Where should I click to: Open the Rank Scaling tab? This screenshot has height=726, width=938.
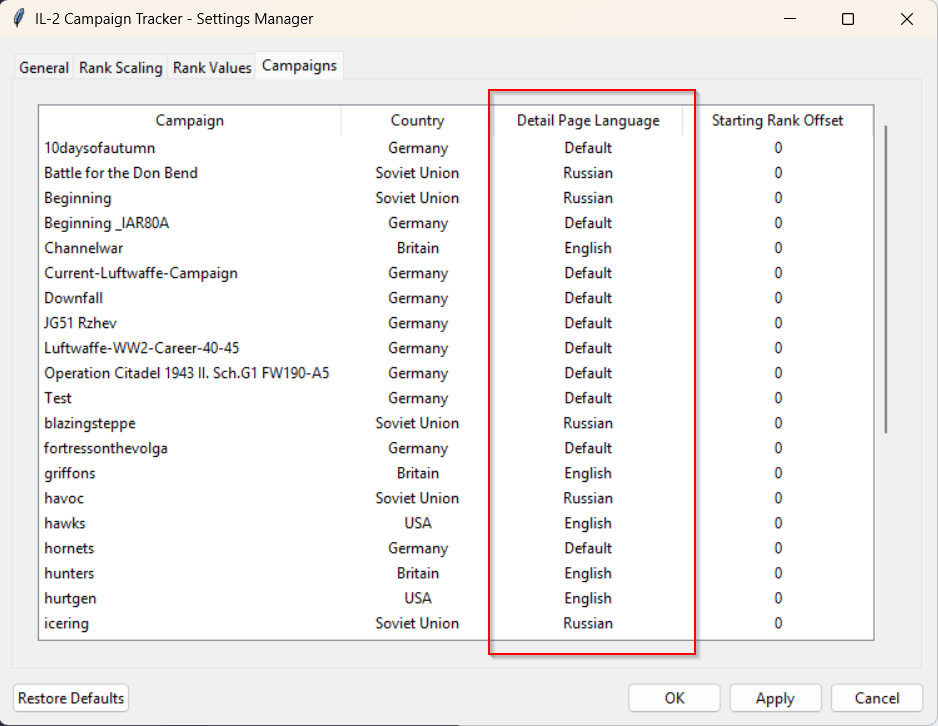[120, 68]
